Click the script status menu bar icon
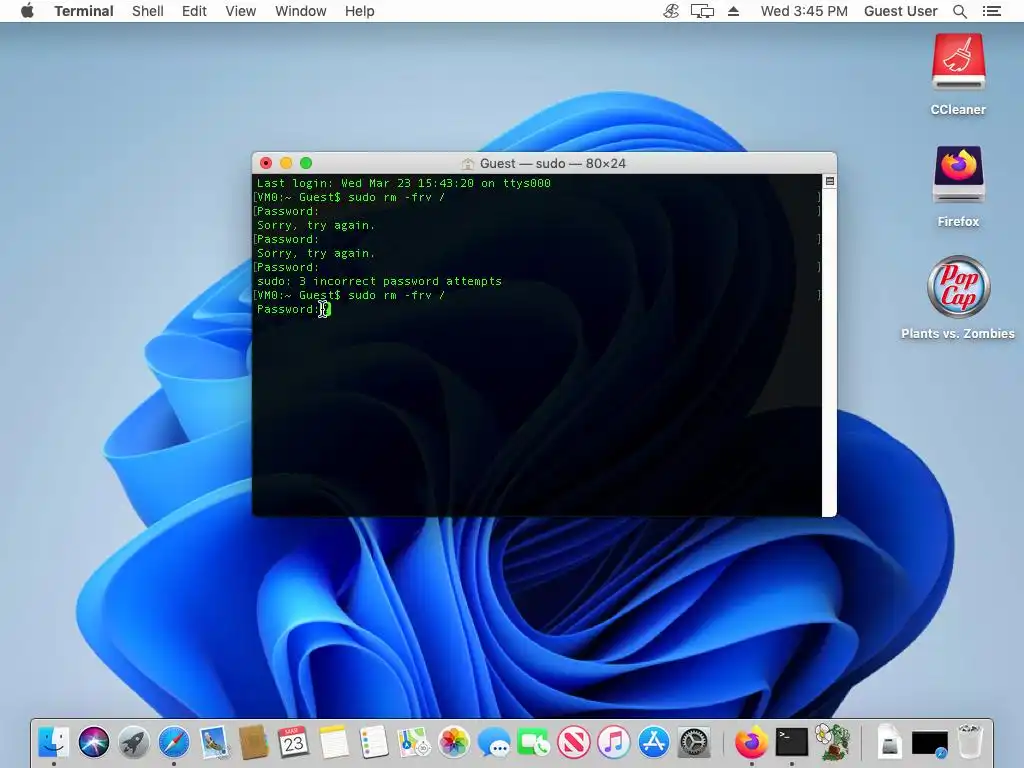The image size is (1024, 768). pos(671,11)
